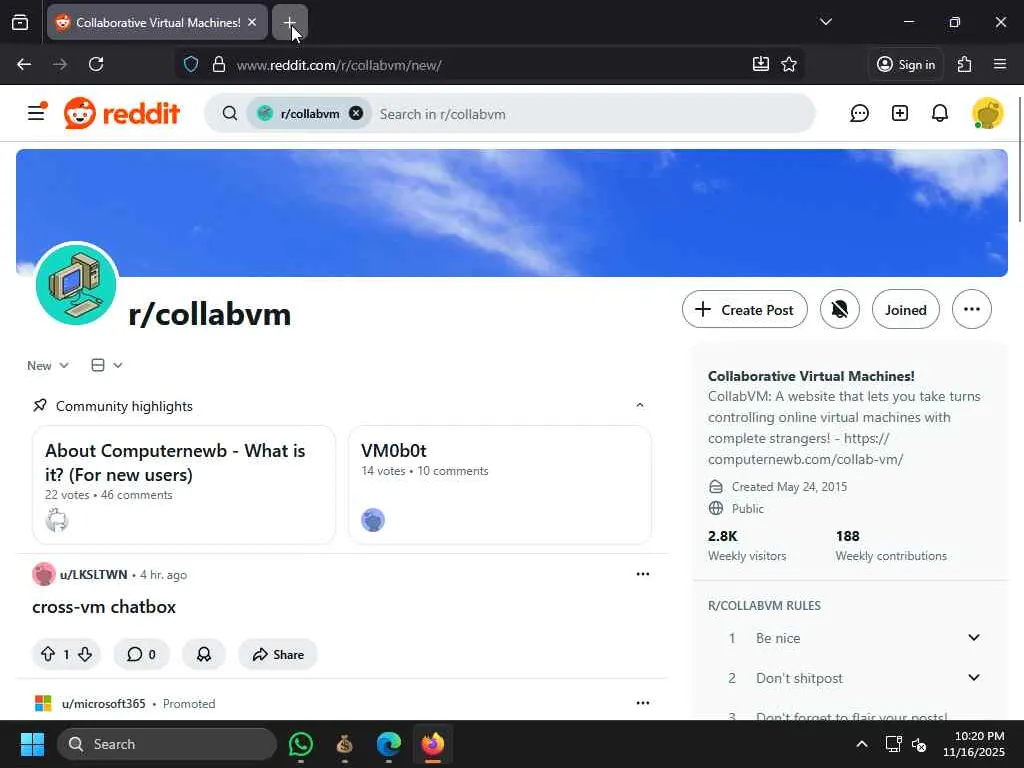Open money bag app in taskbar
The height and width of the screenshot is (768, 1024).
pos(344,744)
